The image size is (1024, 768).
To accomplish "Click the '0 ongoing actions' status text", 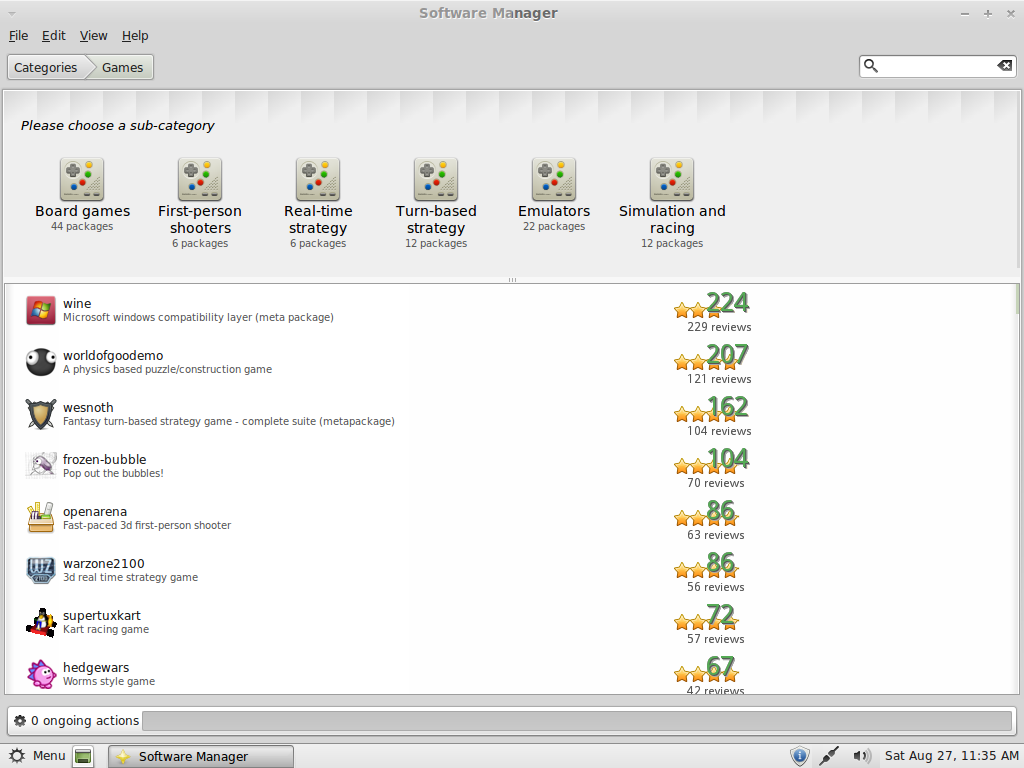I will 85,720.
